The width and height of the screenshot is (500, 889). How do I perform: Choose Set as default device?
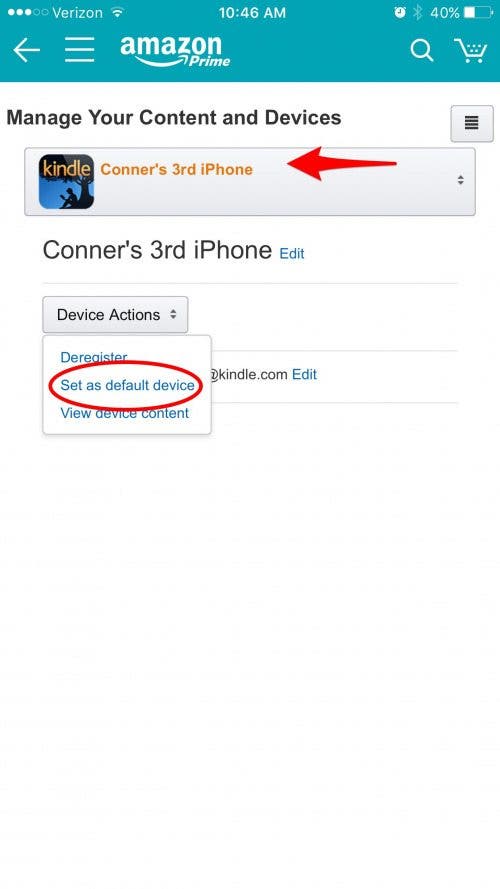pos(128,386)
